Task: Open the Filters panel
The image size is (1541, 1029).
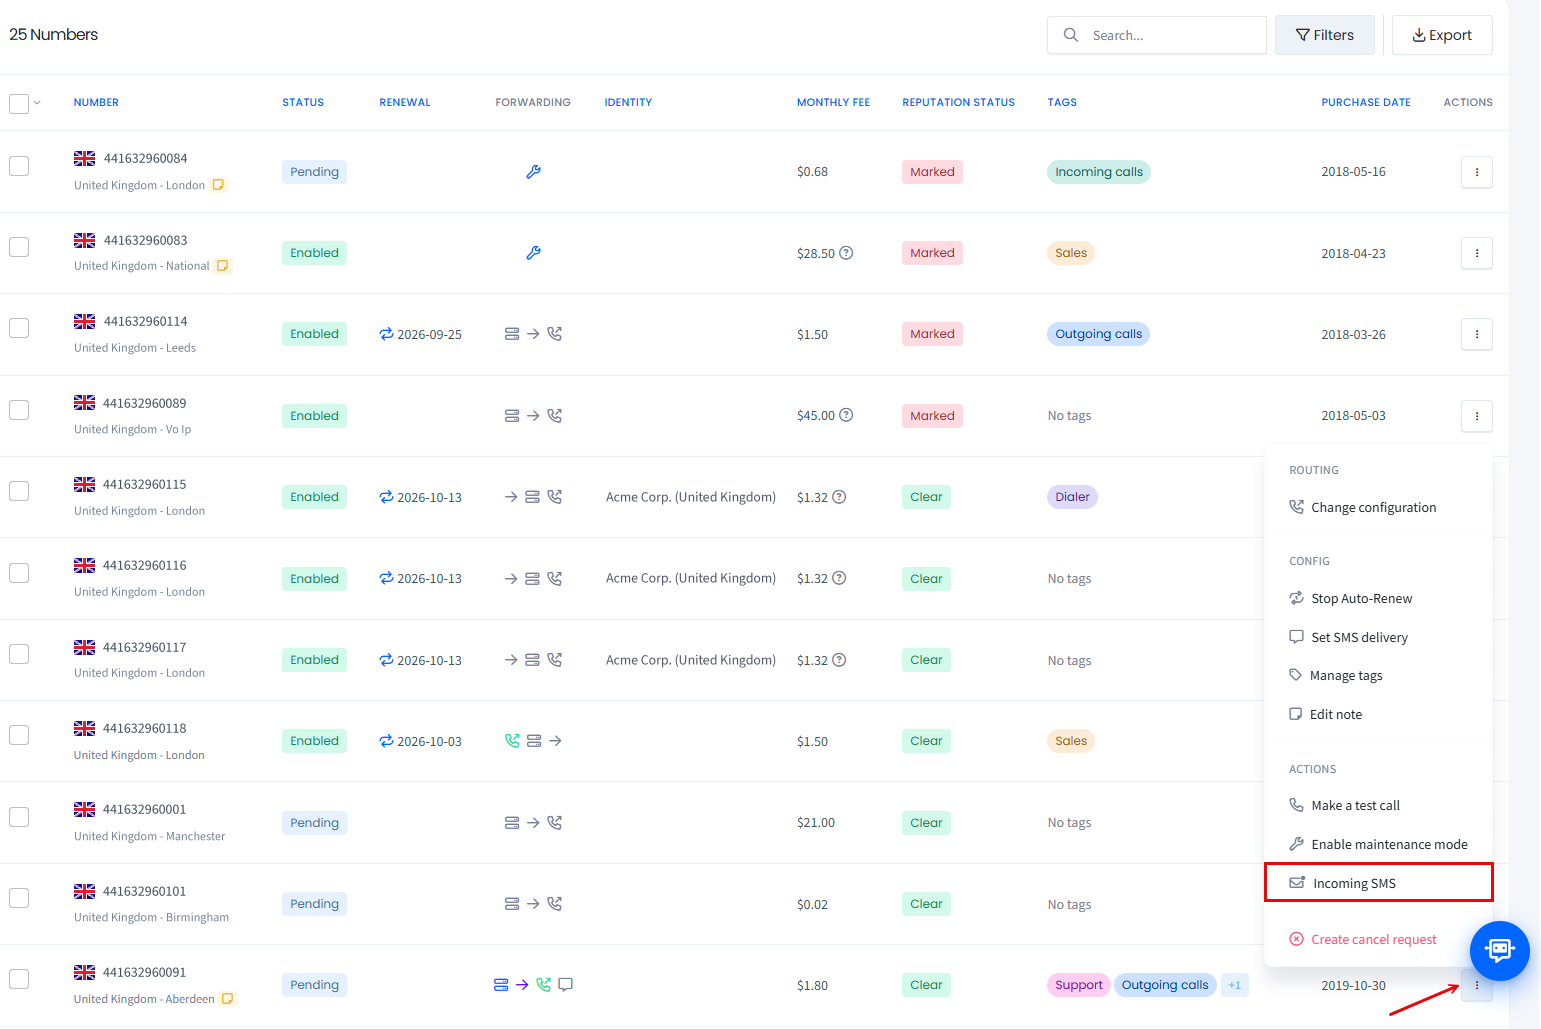Action: click(1324, 35)
